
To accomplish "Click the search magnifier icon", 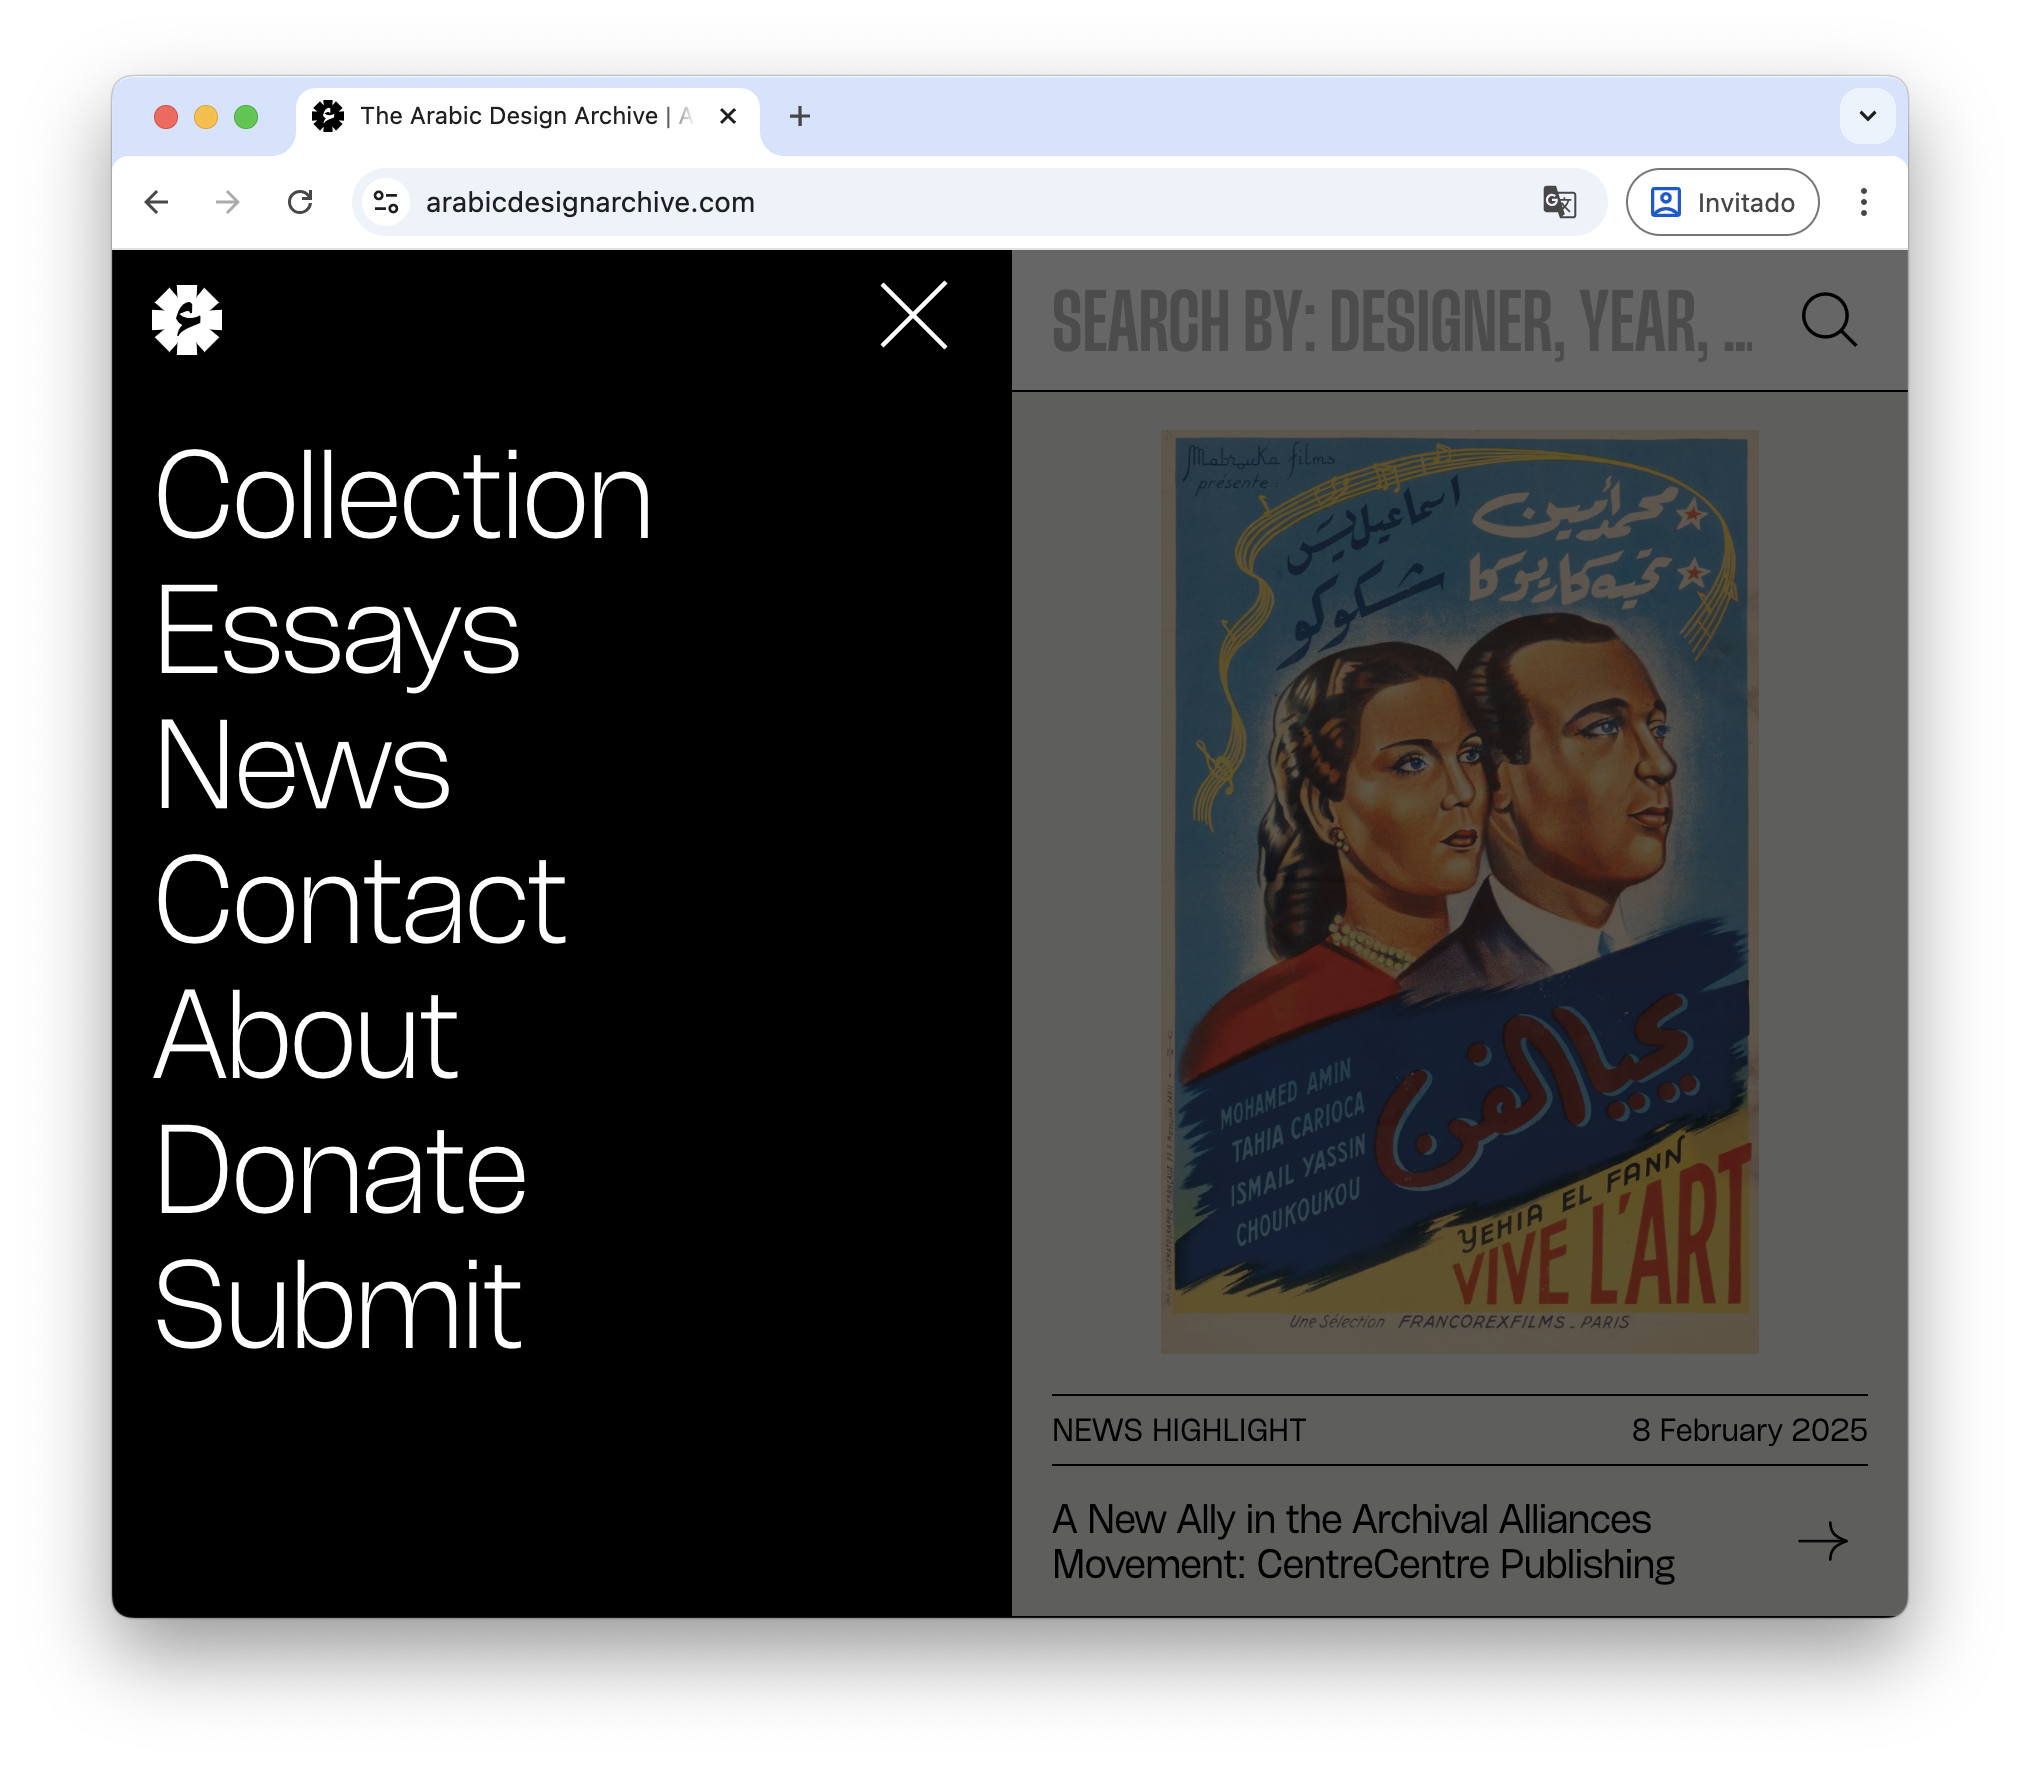I will [x=1828, y=320].
